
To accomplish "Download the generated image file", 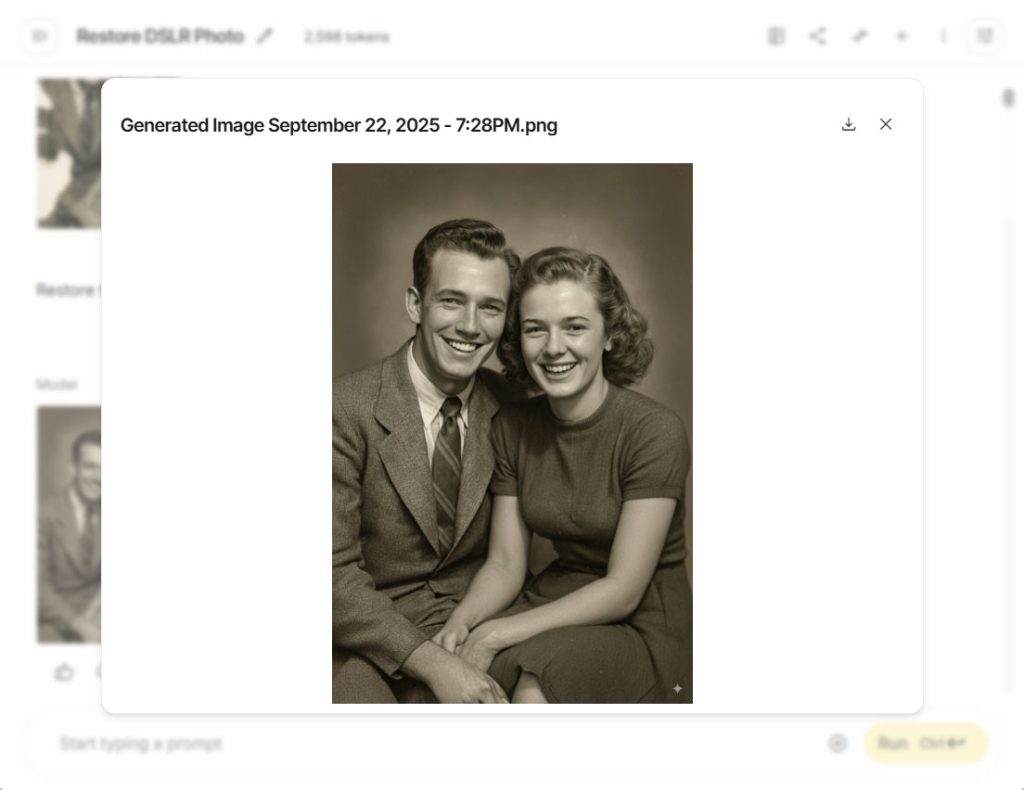I will 848,125.
